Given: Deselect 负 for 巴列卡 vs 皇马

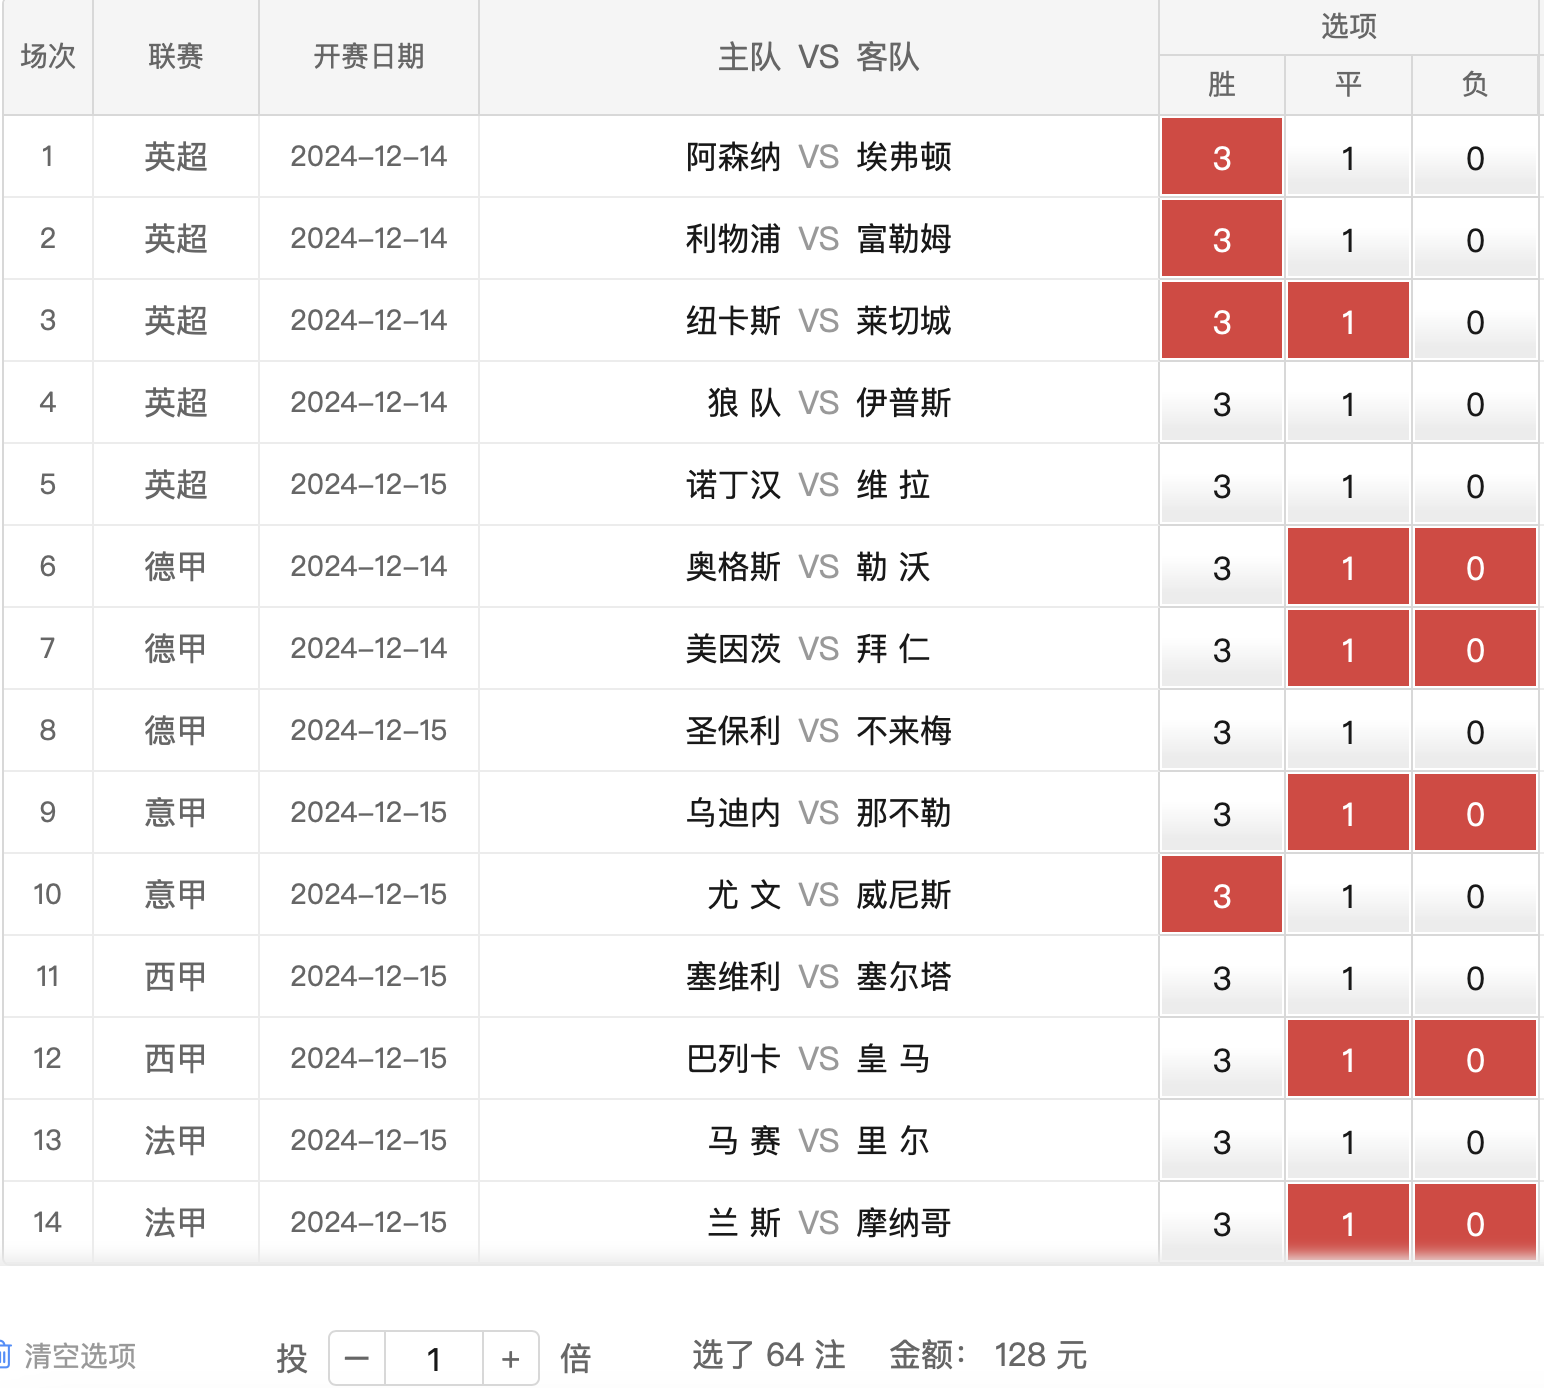Looking at the screenshot, I should coord(1475,1059).
